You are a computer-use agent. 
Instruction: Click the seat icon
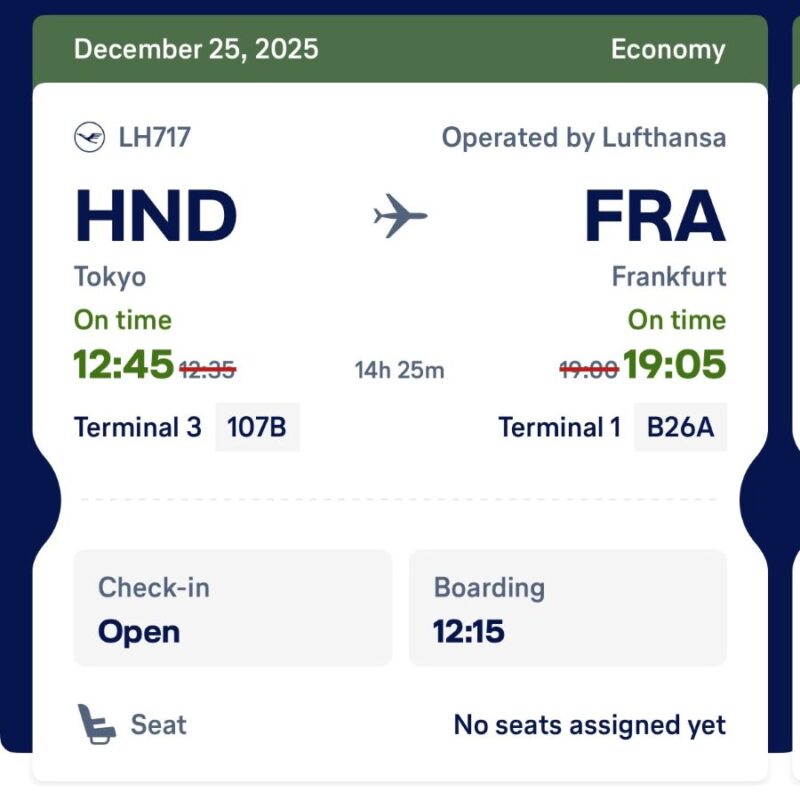click(96, 724)
